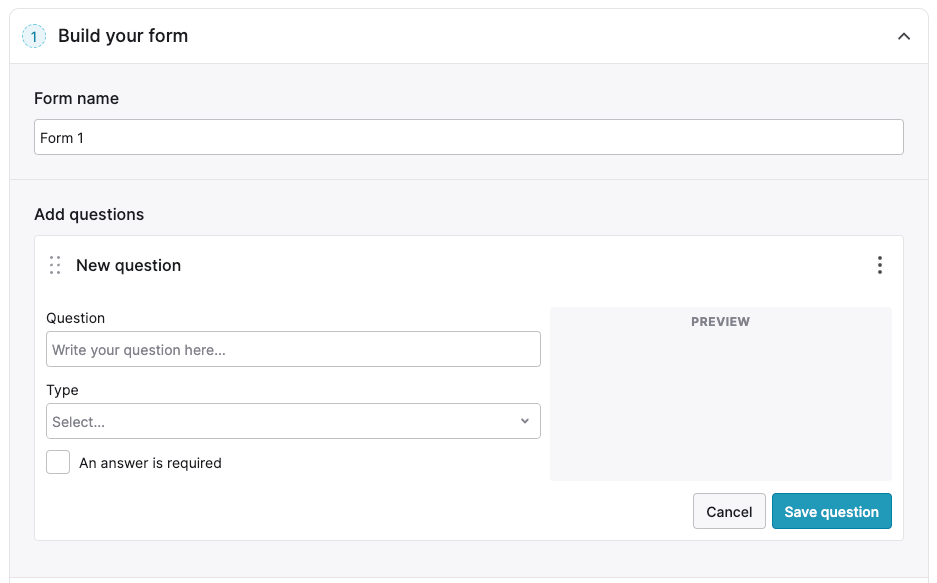Cancel the new question
937x583 pixels.
pos(729,511)
